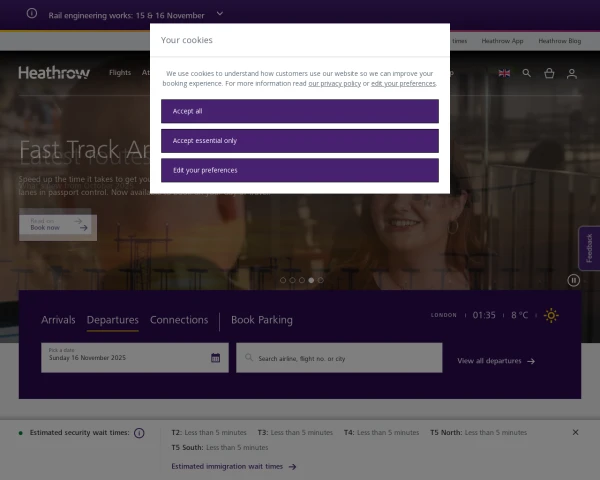Image resolution: width=600 pixels, height=480 pixels.
Task: Switch to Connections tab
Action: tap(179, 320)
